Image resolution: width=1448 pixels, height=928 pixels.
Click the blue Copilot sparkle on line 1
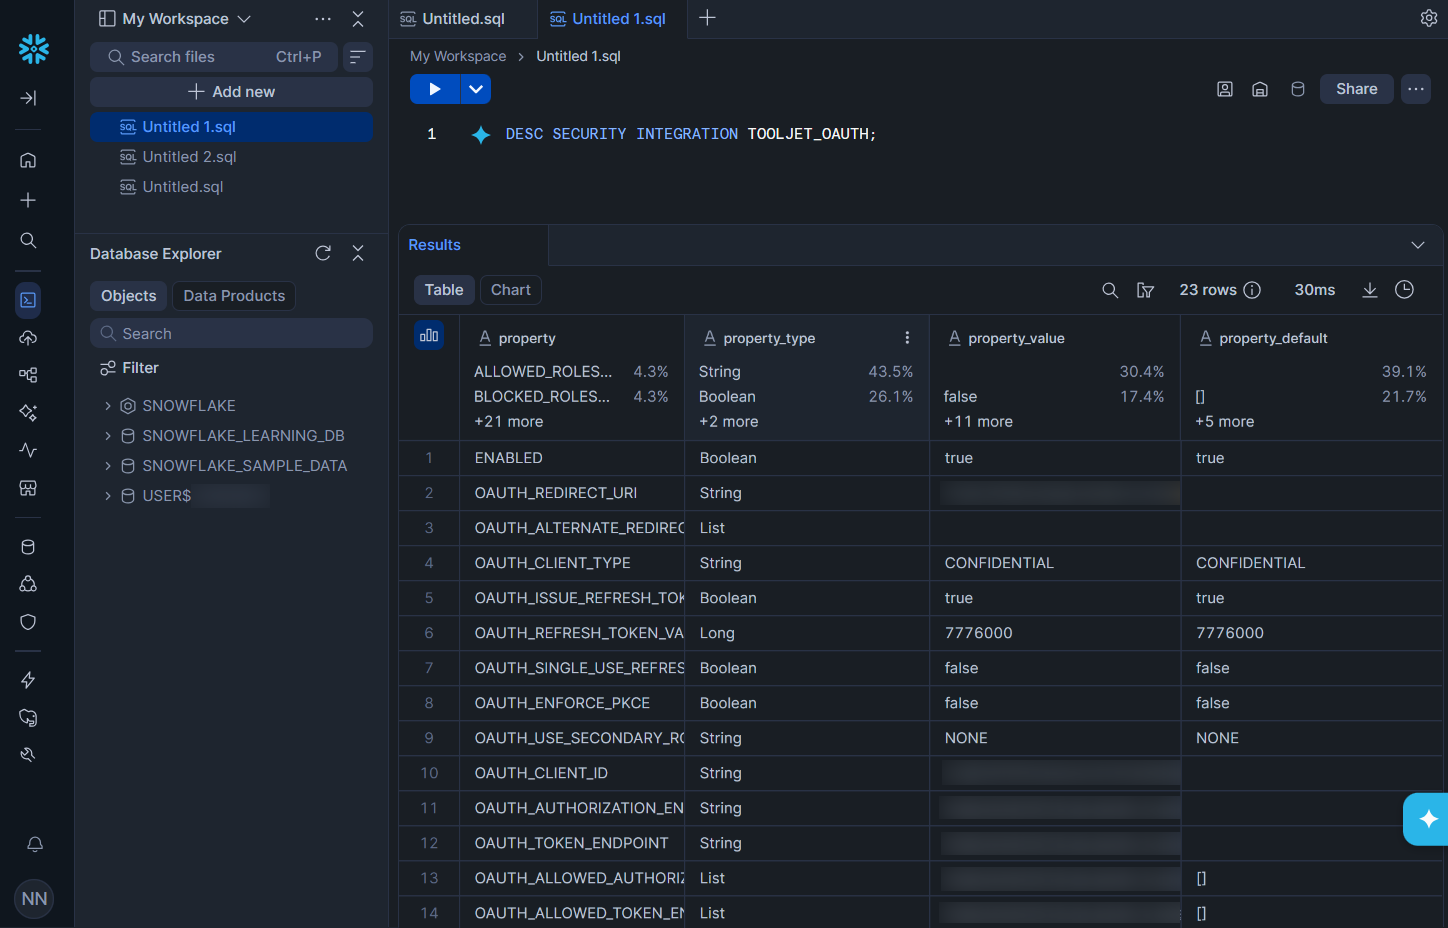coord(481,135)
